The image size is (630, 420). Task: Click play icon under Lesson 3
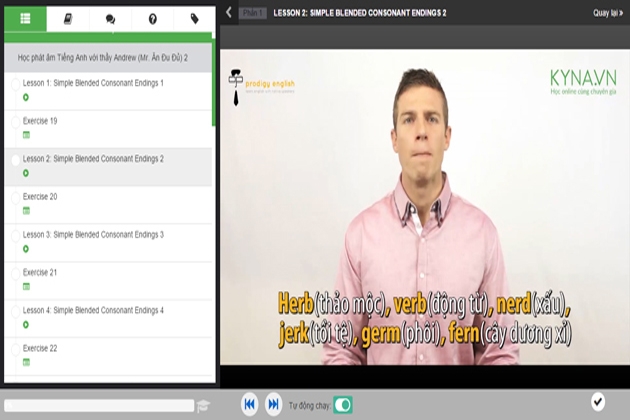pyautogui.click(x=26, y=249)
